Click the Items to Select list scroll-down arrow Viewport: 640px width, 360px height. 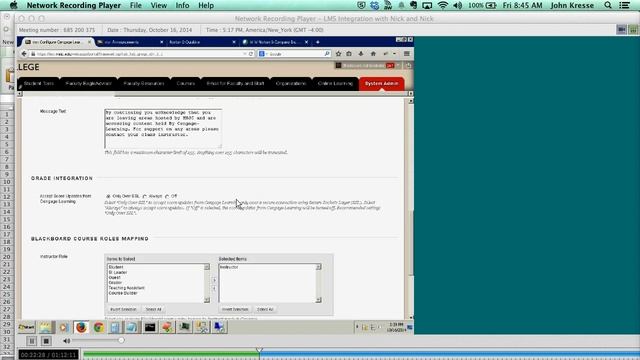pos(207,300)
